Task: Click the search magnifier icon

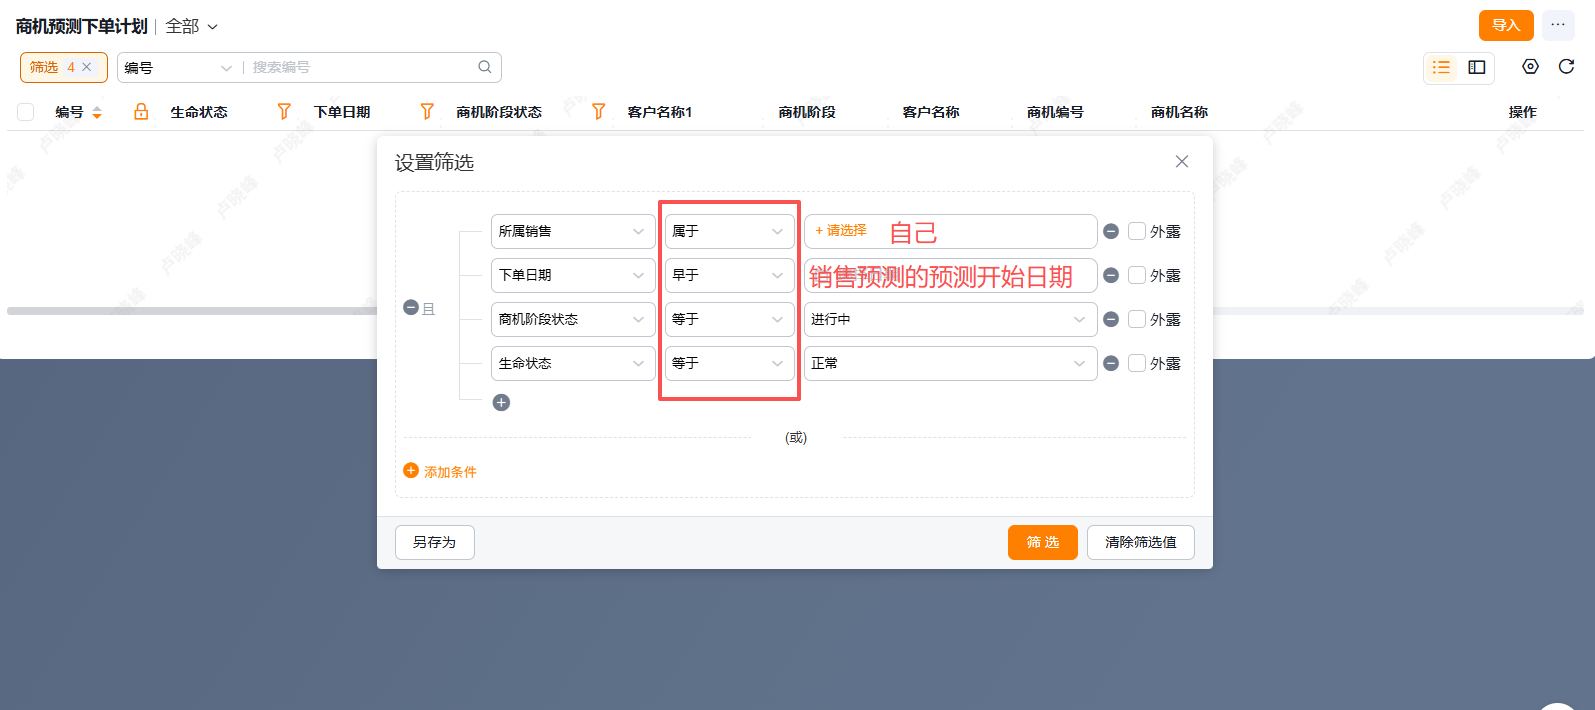Action: coord(485,67)
